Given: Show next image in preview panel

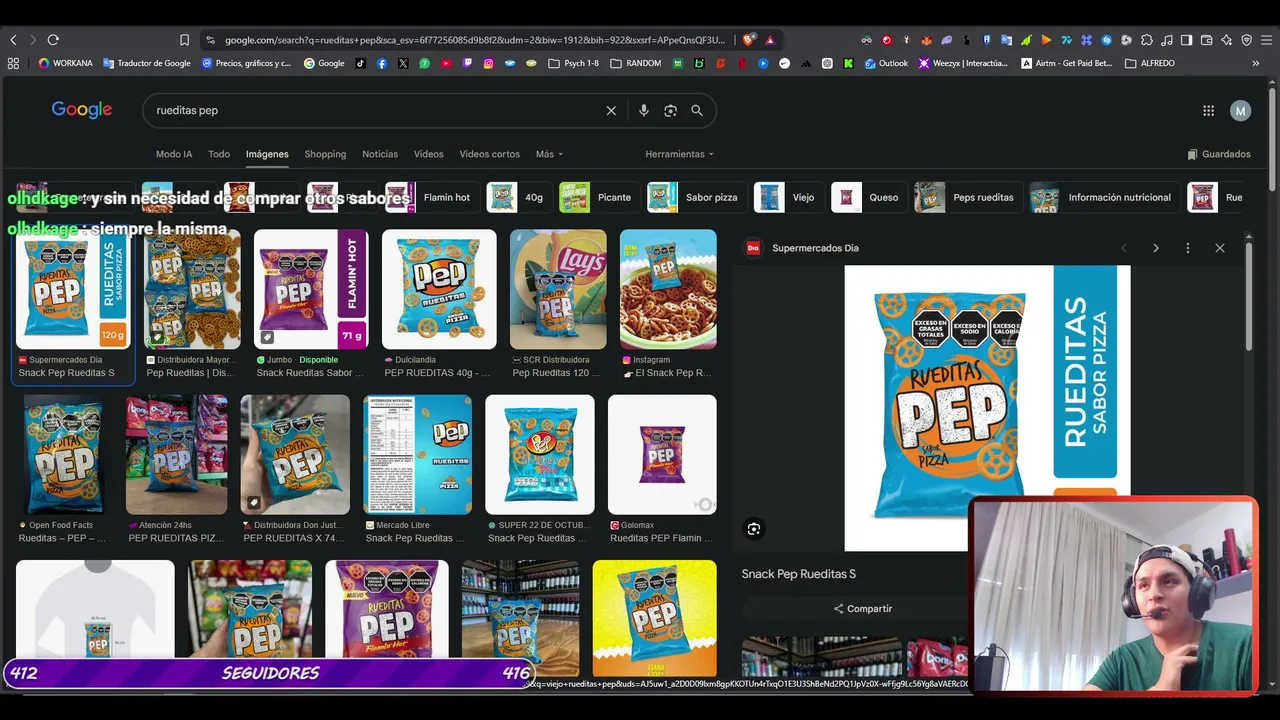Looking at the screenshot, I should (x=1155, y=248).
